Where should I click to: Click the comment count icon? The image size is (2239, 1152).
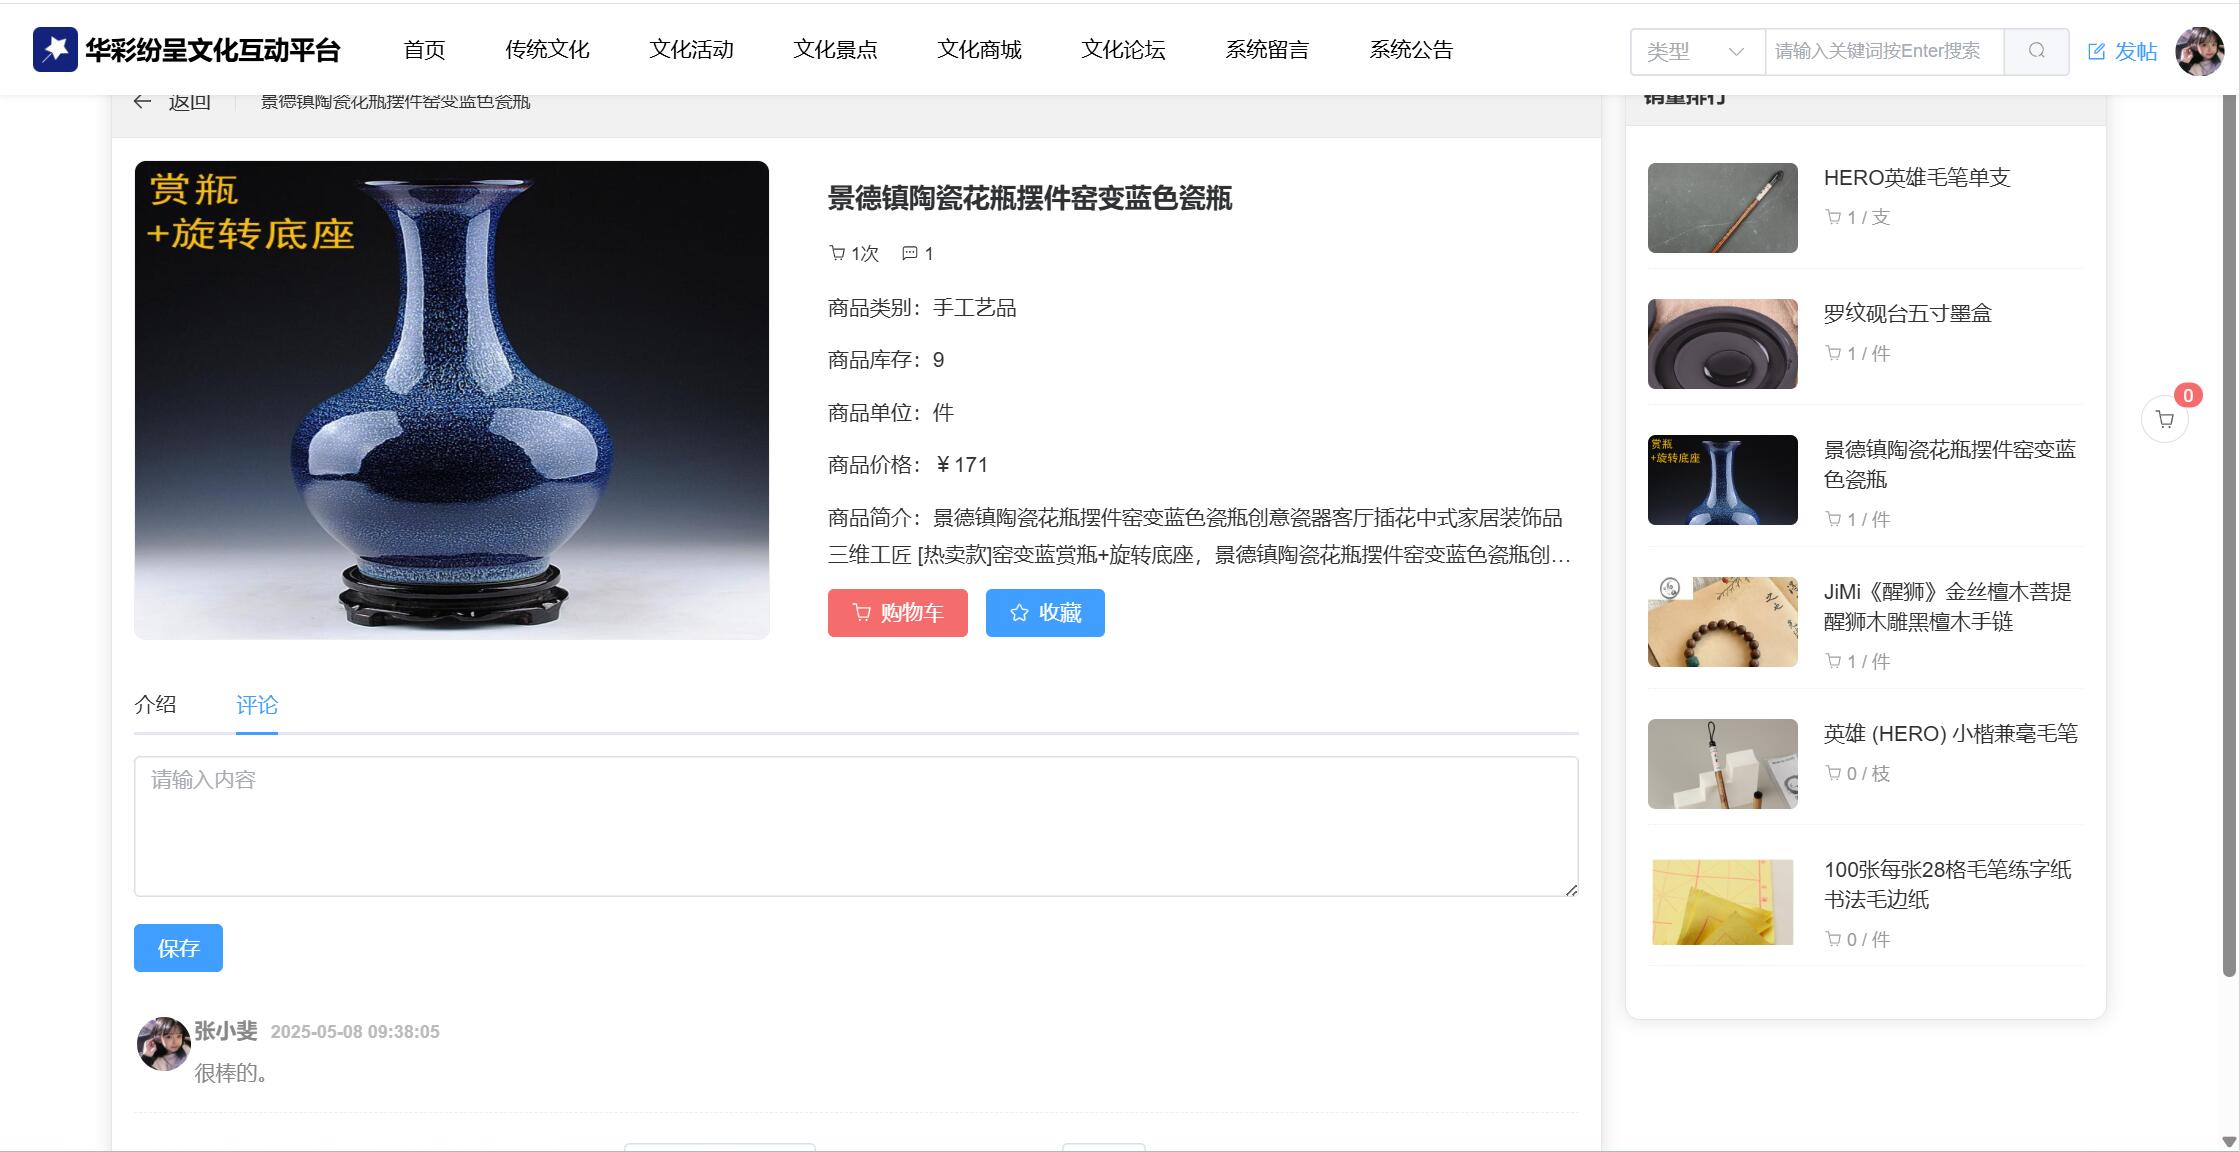tap(909, 253)
